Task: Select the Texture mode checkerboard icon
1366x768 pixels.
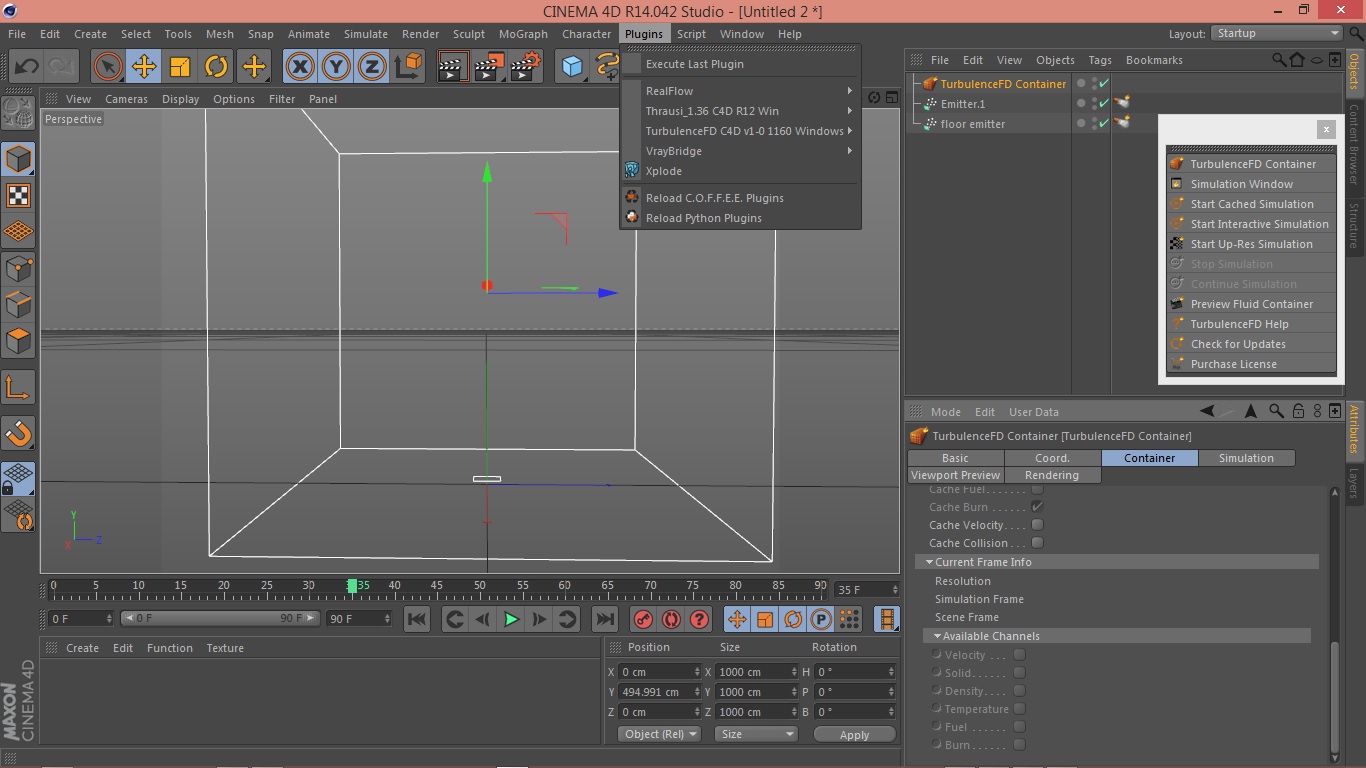Action: pos(18,195)
